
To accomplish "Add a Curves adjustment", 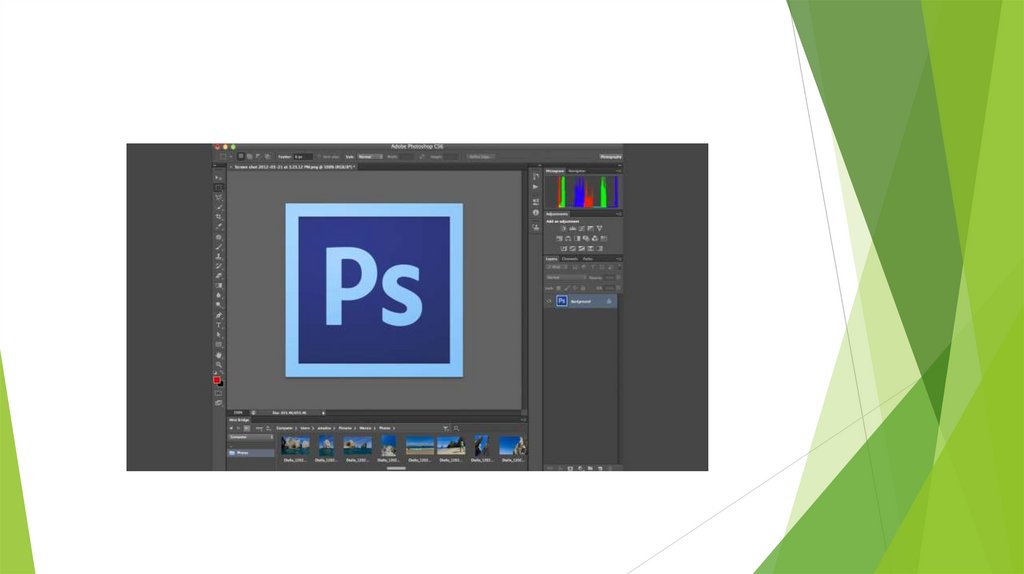I will pyautogui.click(x=582, y=229).
